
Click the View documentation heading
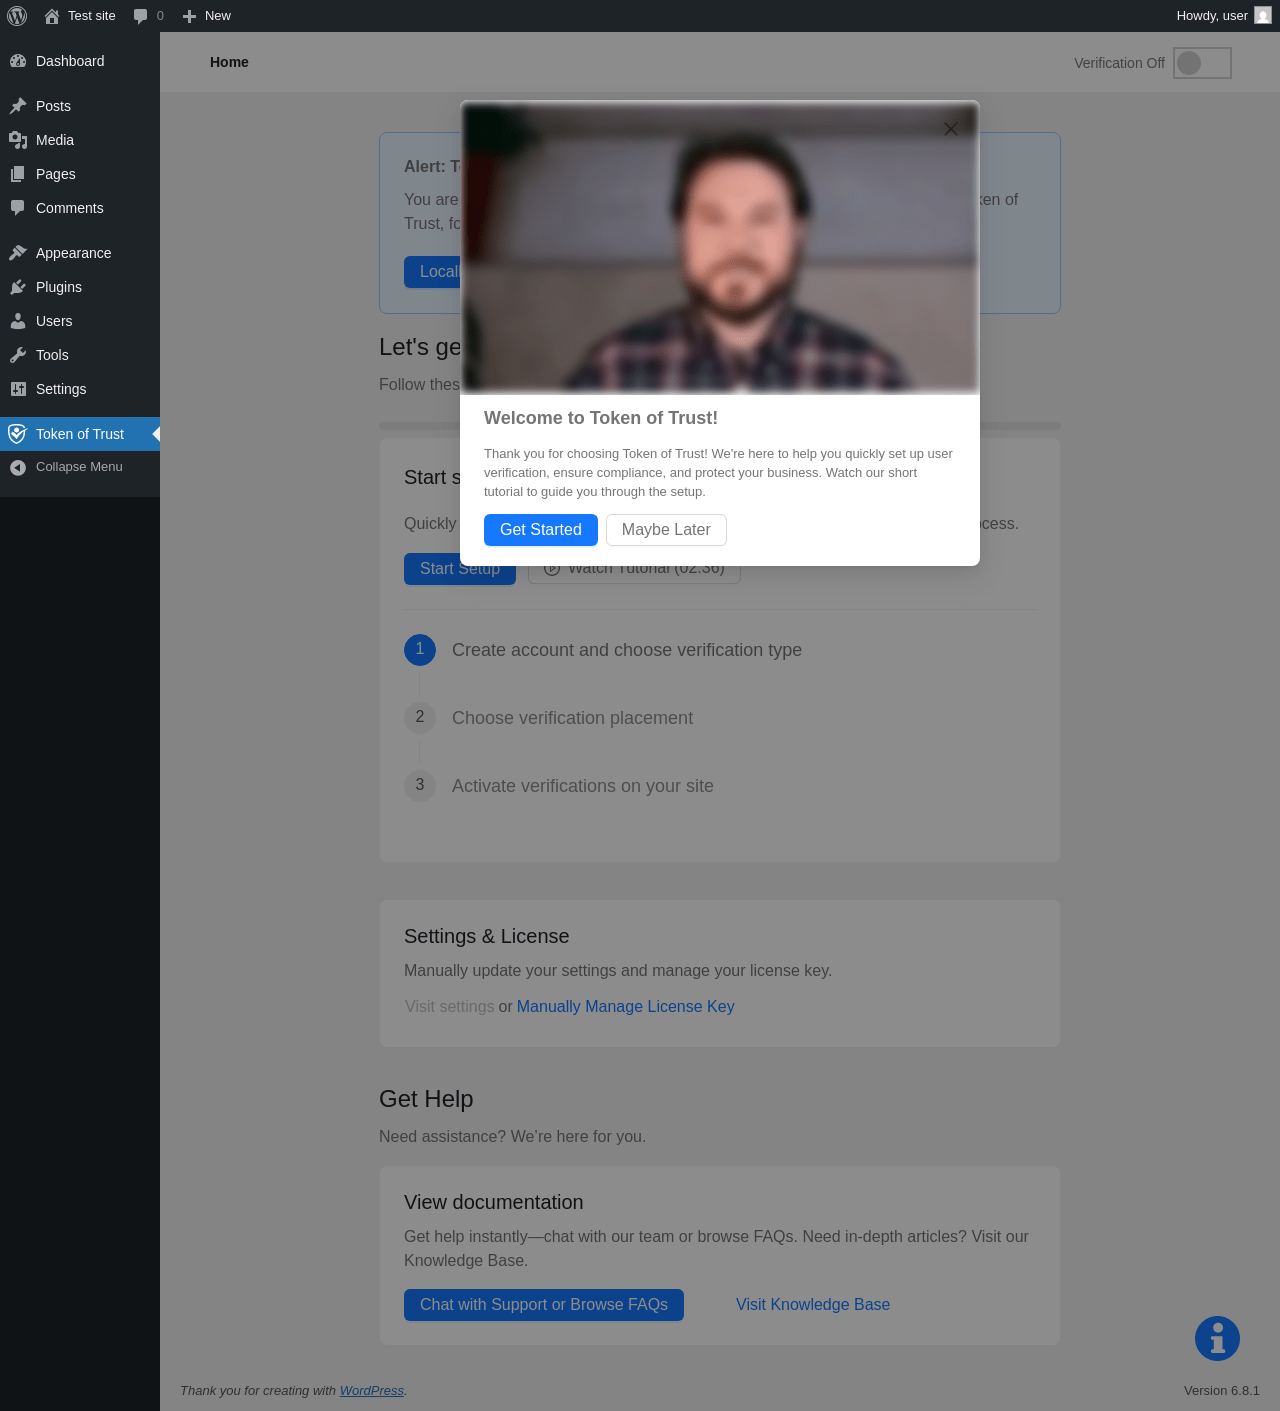[494, 1203]
